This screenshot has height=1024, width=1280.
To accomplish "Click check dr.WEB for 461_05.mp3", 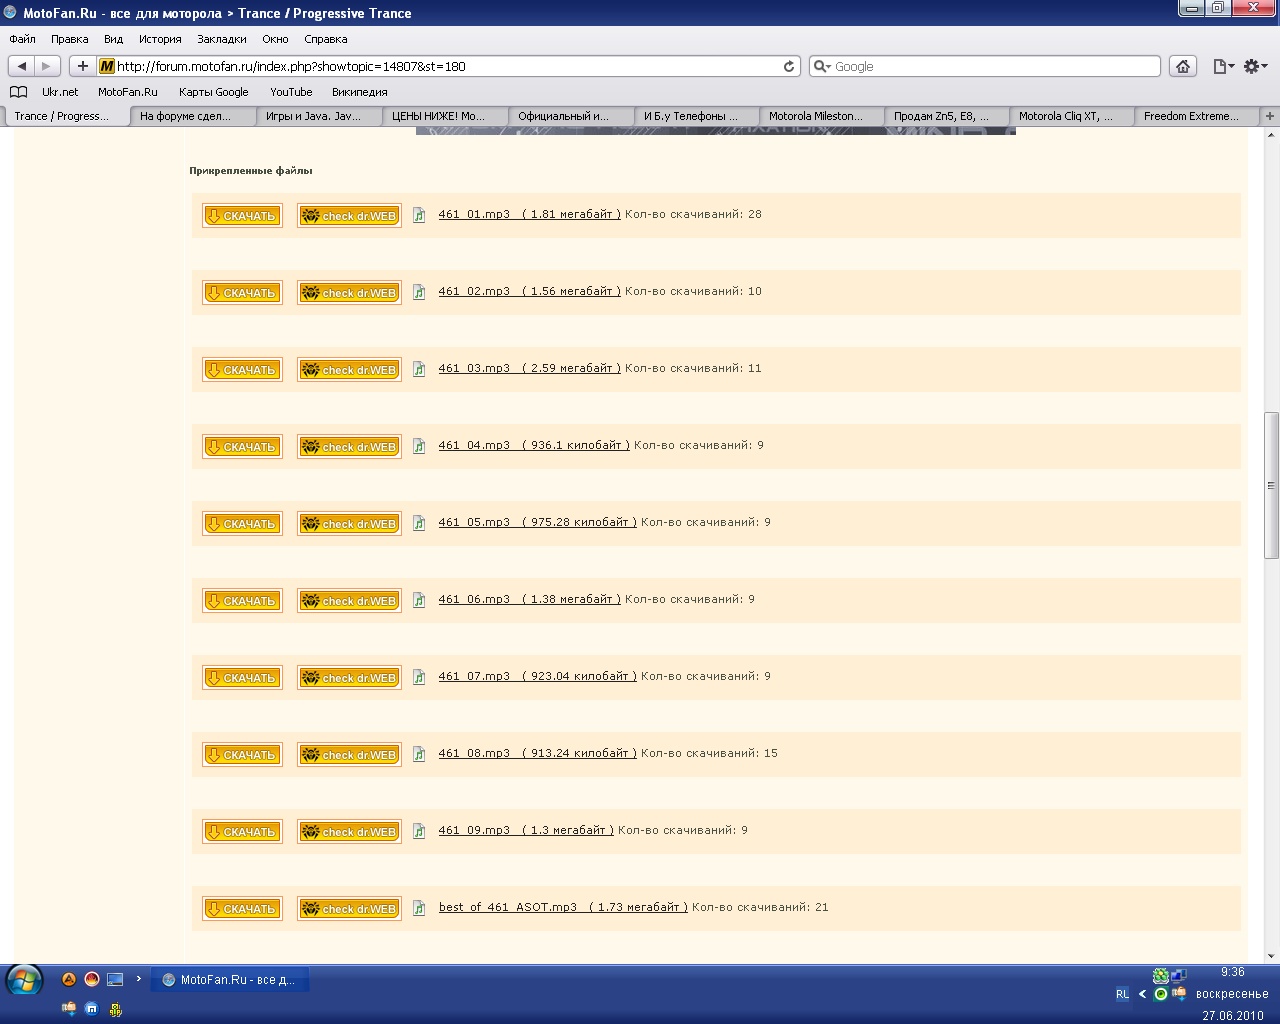I will 349,524.
